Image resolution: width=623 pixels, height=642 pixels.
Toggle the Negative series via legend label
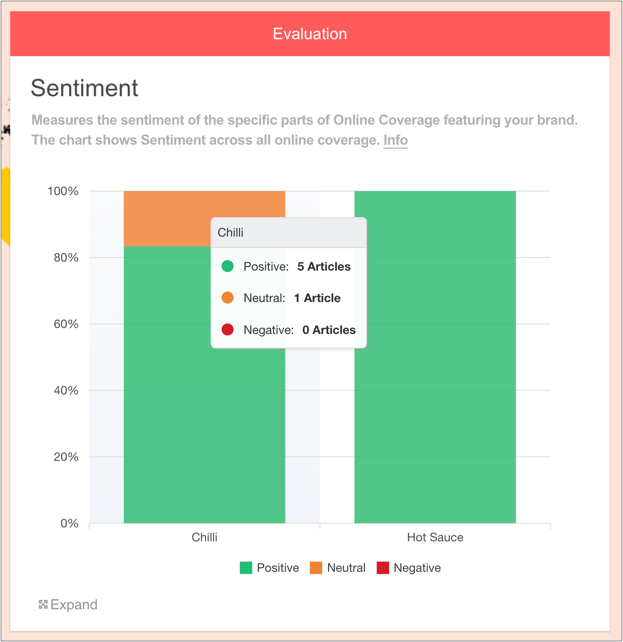pyautogui.click(x=417, y=568)
